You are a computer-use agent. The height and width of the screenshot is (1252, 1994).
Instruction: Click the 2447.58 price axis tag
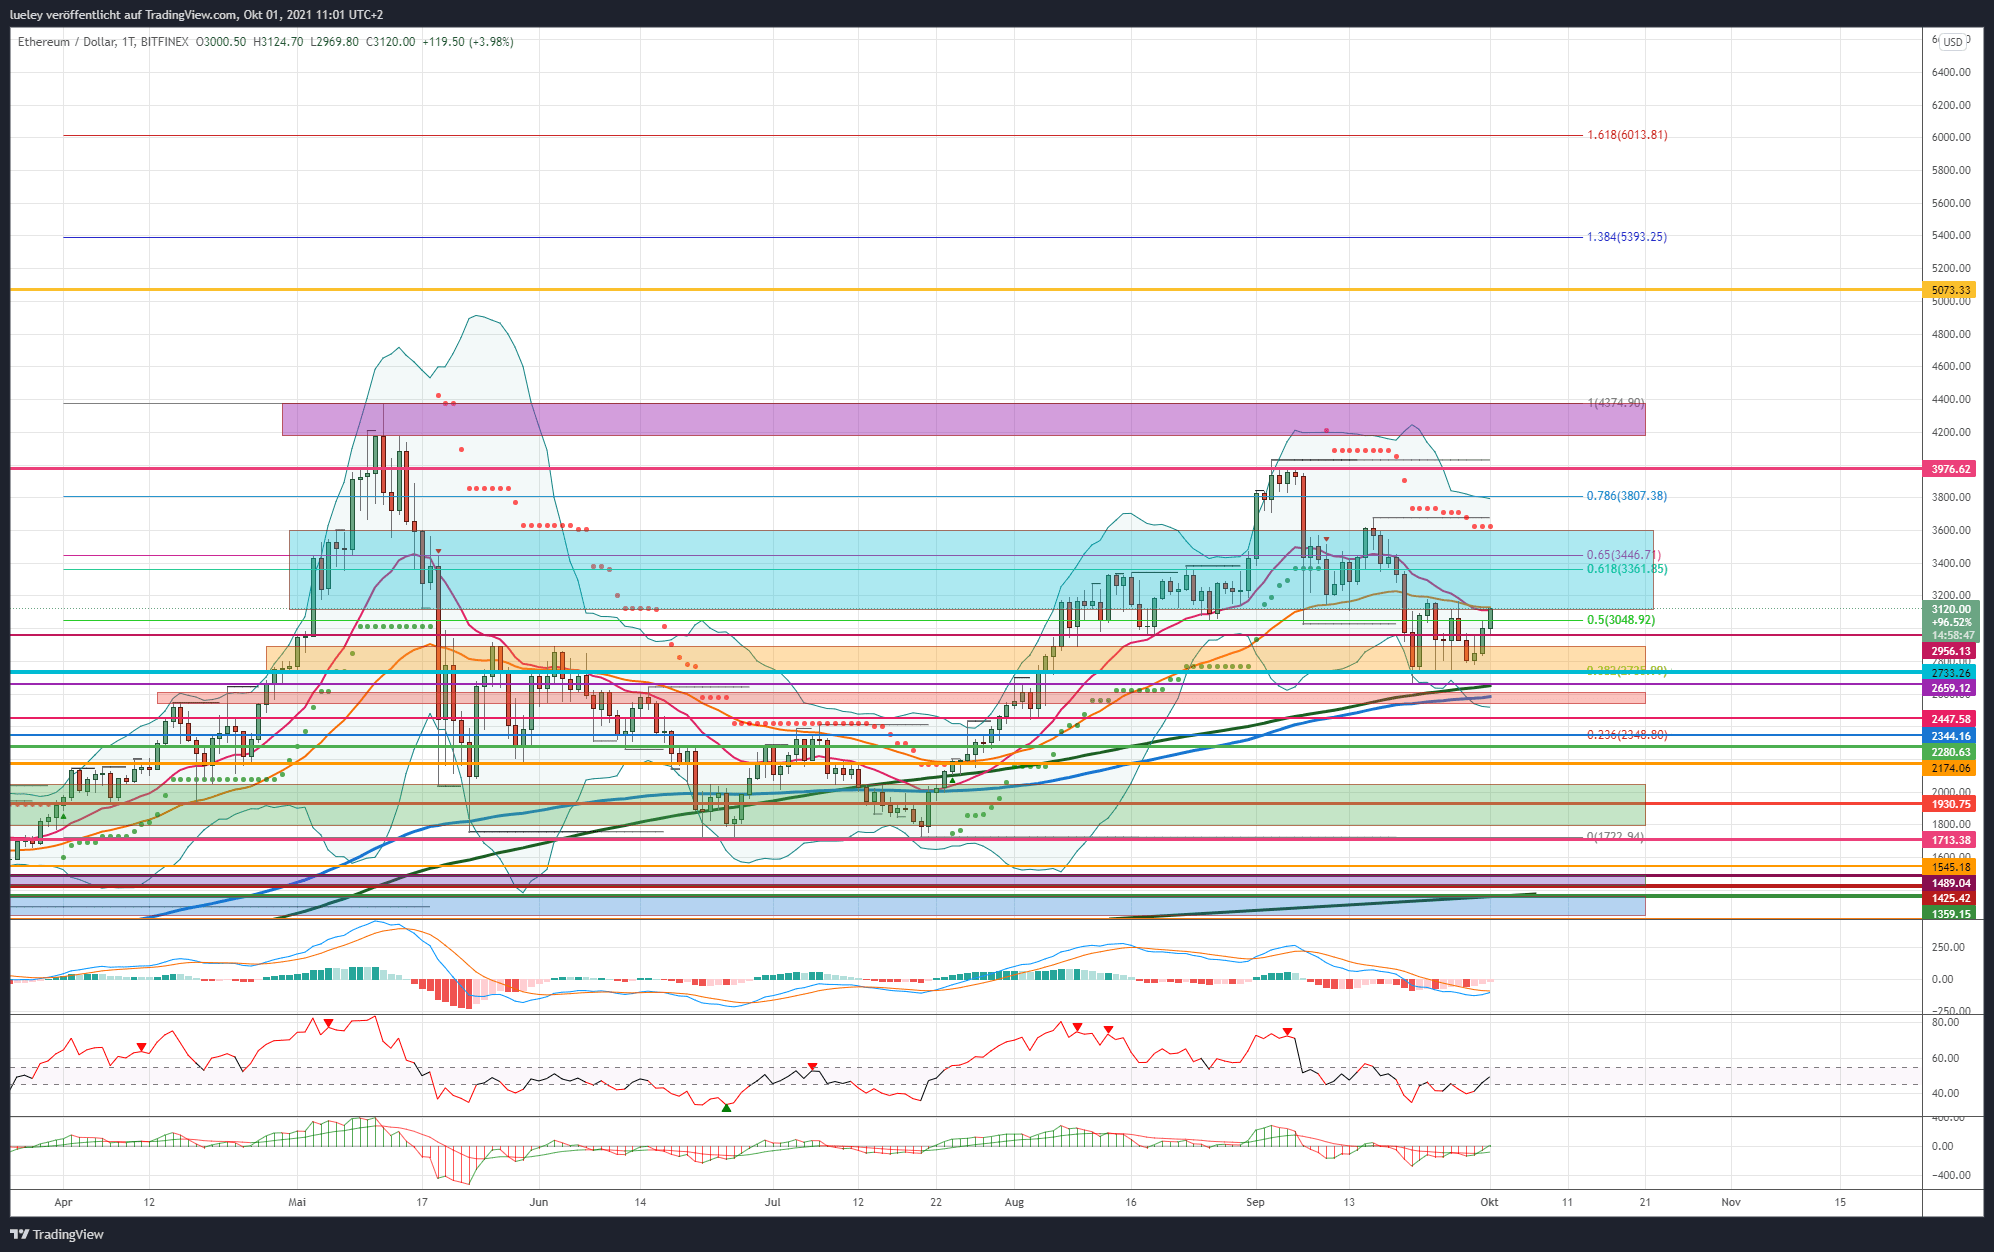[x=1951, y=719]
